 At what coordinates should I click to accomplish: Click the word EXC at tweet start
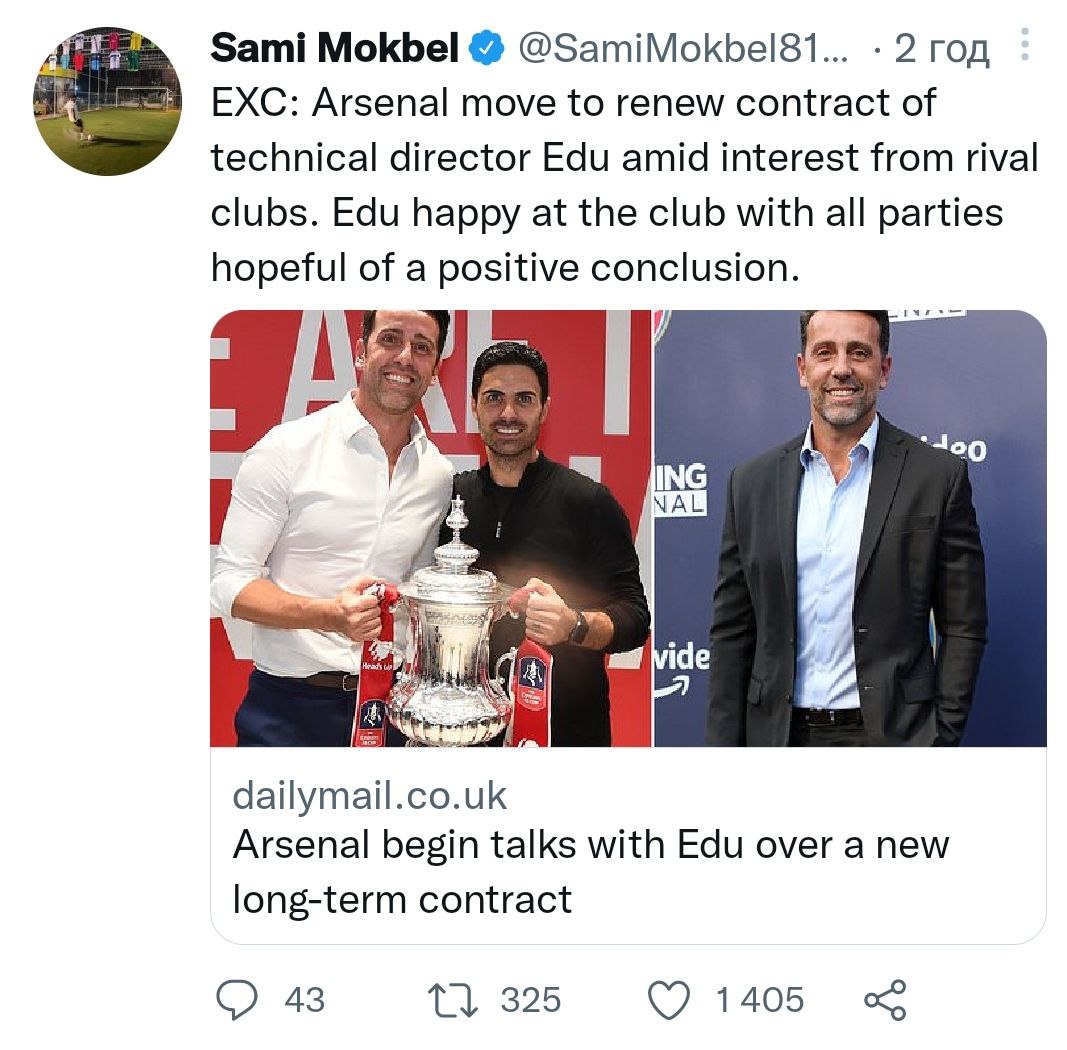(x=248, y=103)
